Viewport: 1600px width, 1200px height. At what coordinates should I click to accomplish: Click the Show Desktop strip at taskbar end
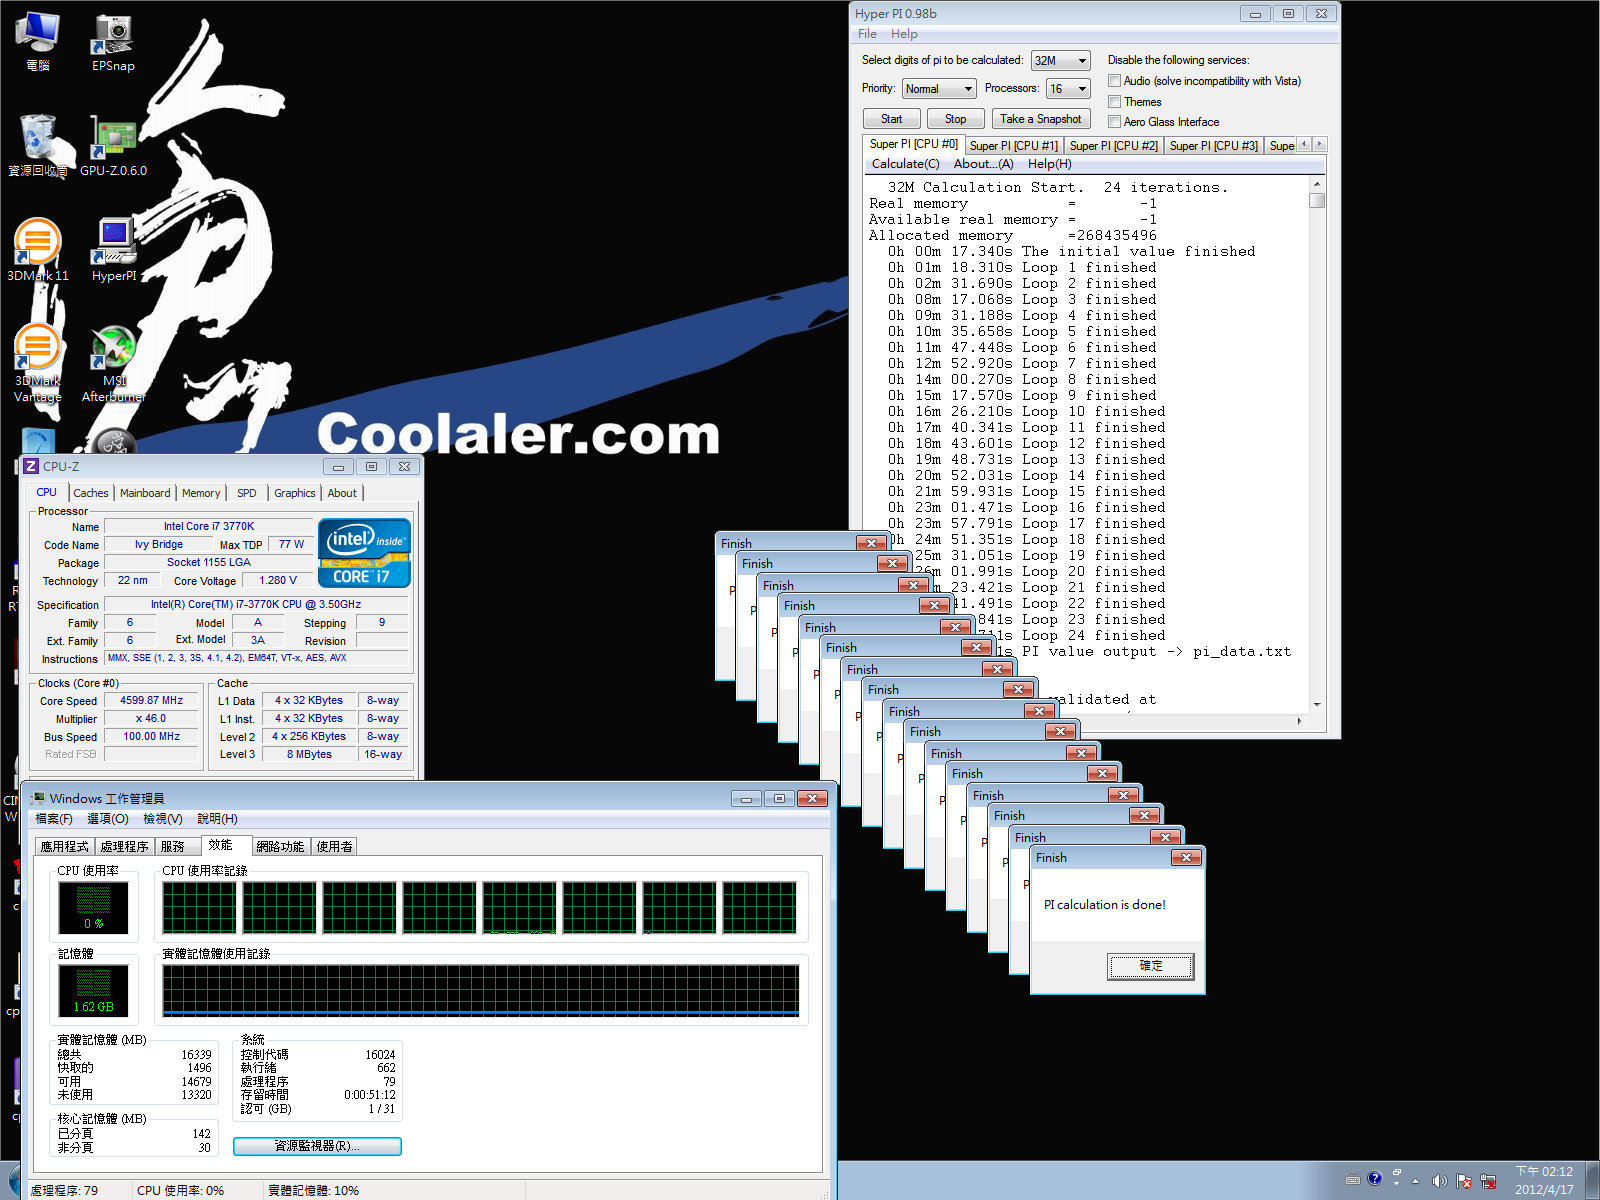[1592, 1180]
